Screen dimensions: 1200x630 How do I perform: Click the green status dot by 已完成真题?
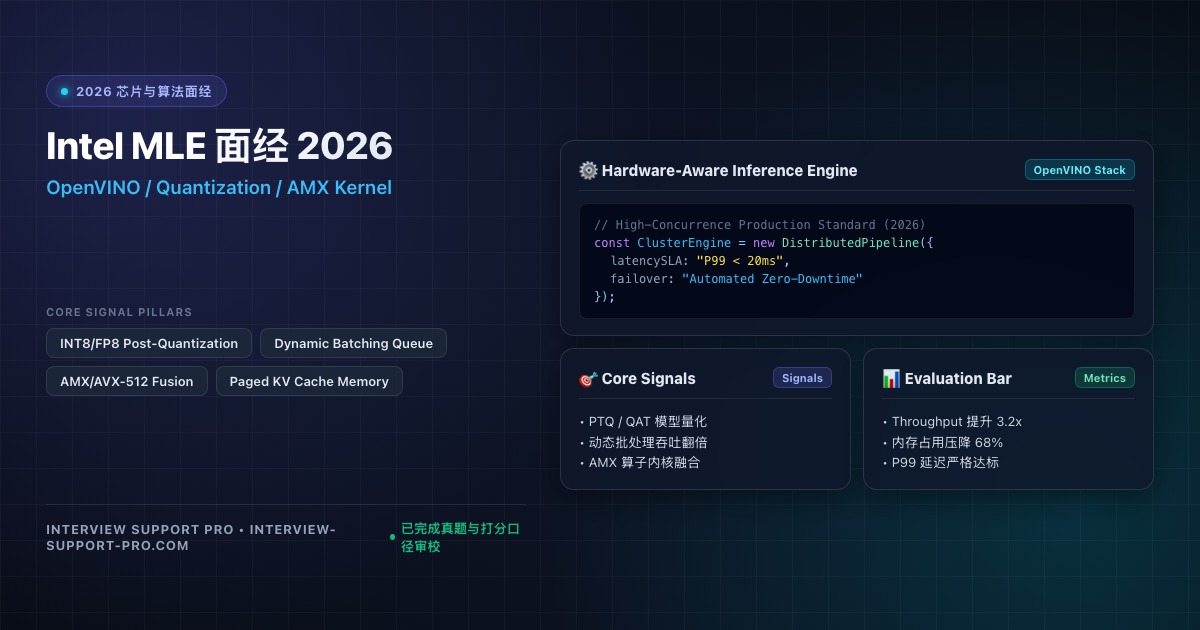[392, 537]
